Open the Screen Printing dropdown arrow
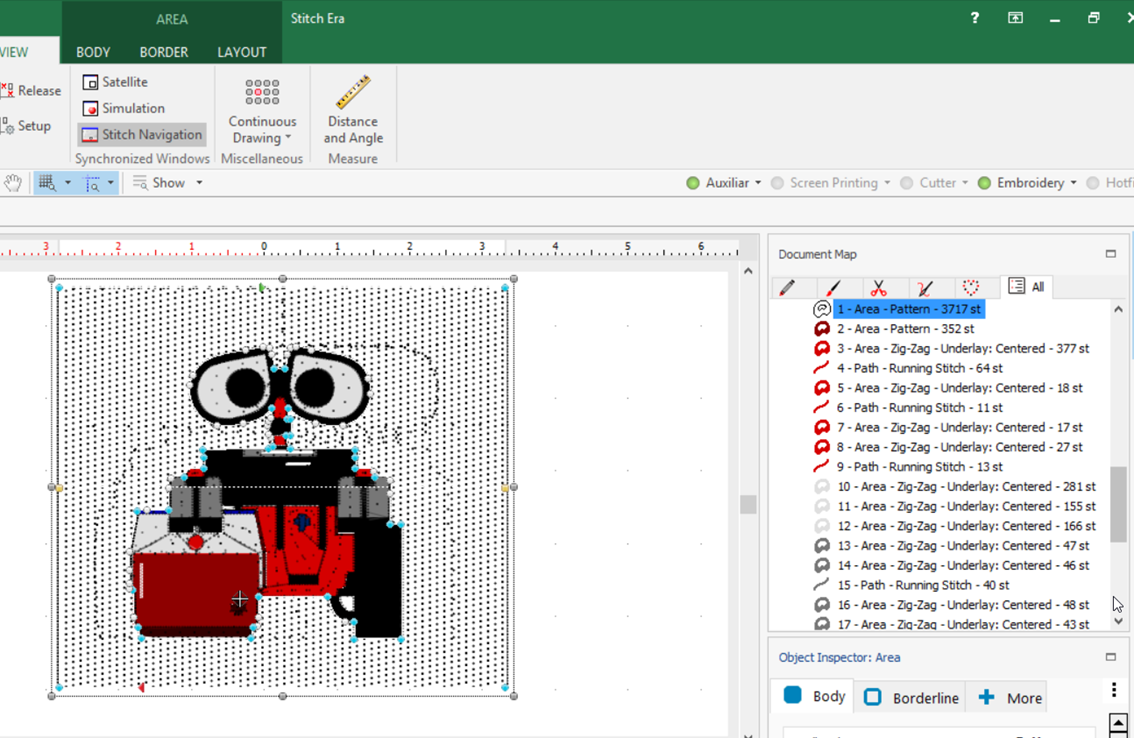The width and height of the screenshot is (1134, 738). coord(887,183)
